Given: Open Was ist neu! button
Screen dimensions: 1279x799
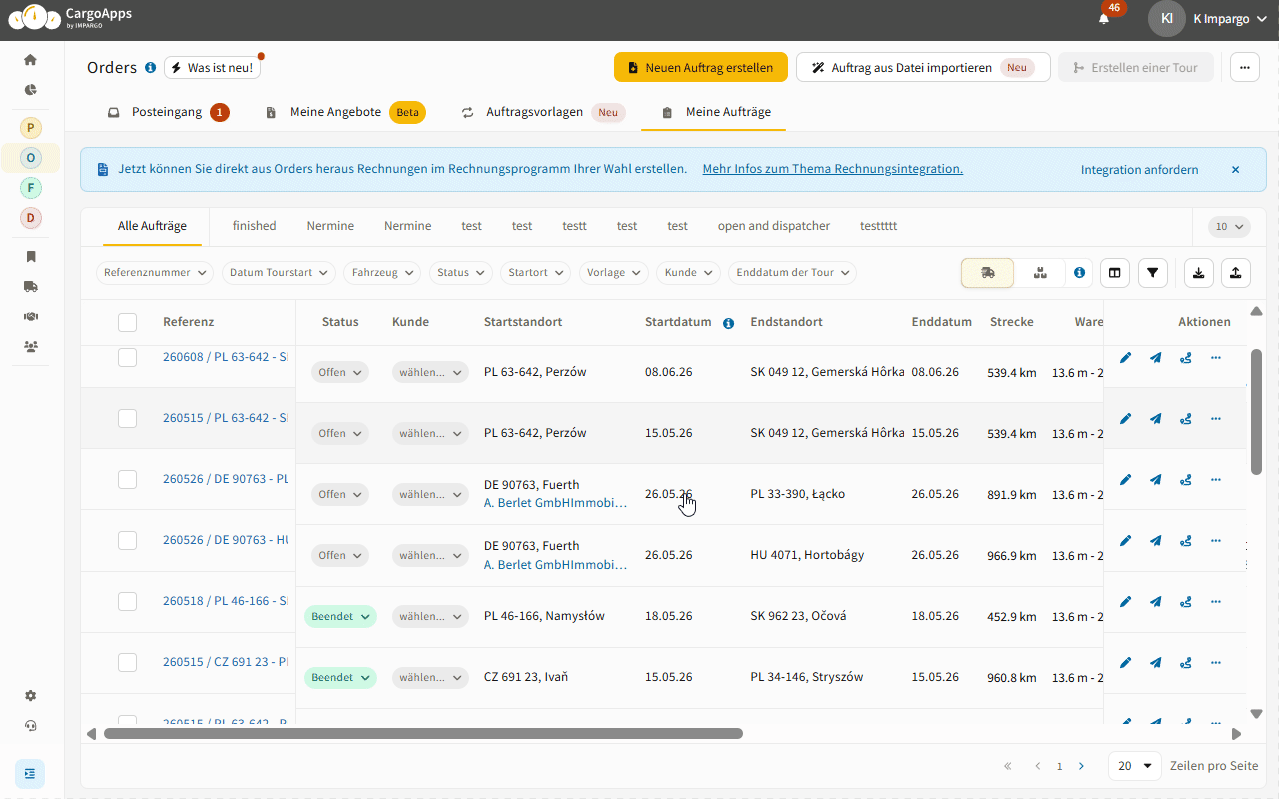Looking at the screenshot, I should point(212,68).
